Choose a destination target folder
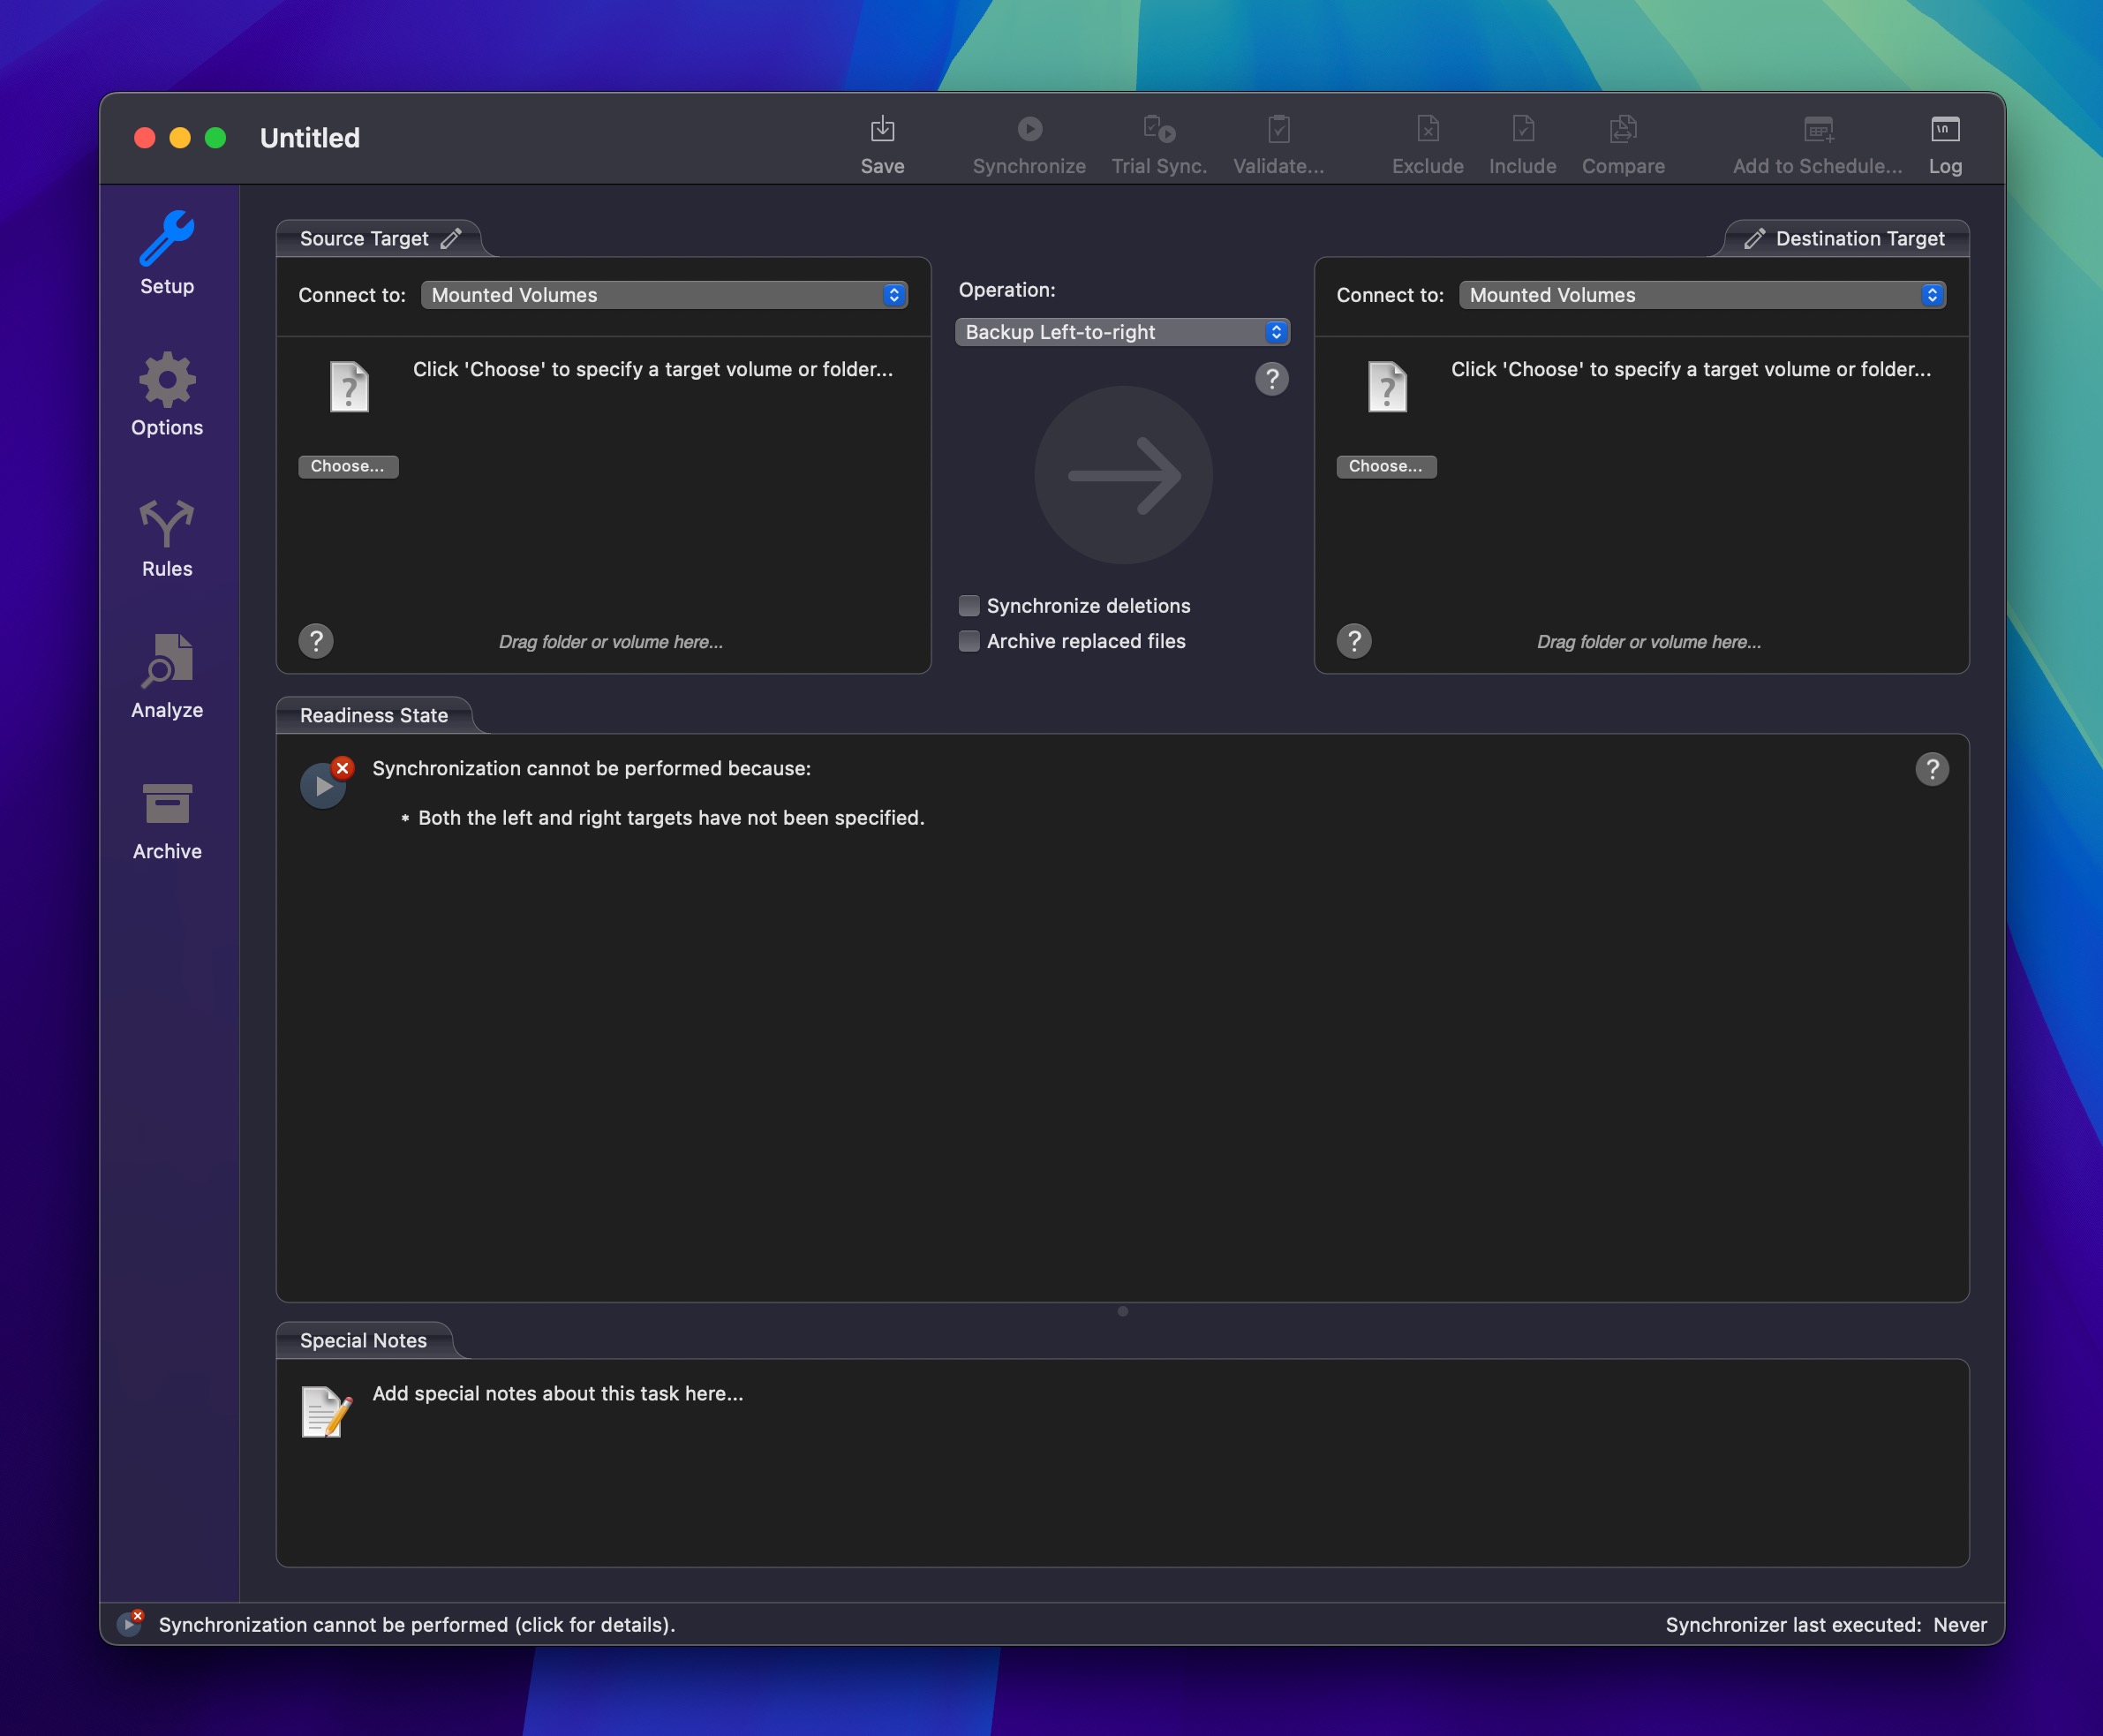The image size is (2103, 1736). (1386, 466)
